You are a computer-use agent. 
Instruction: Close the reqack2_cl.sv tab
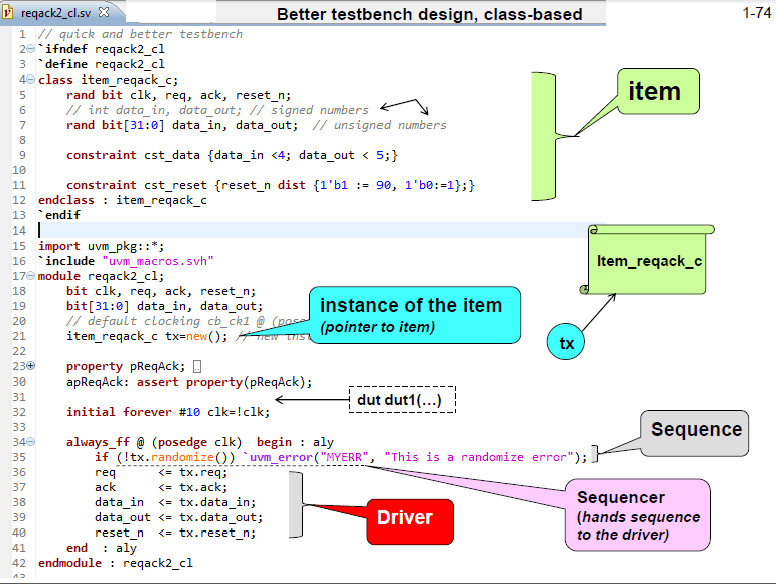[x=104, y=12]
